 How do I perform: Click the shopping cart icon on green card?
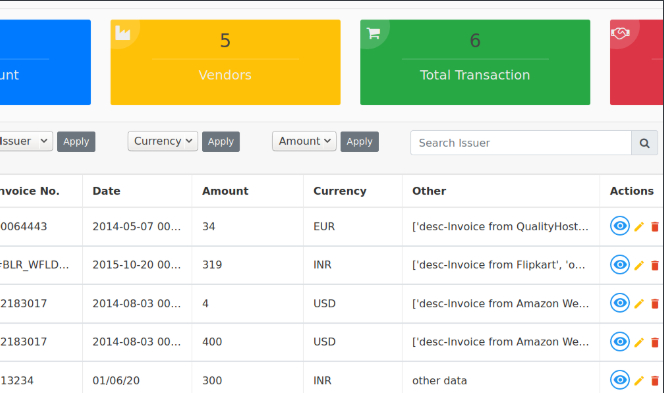click(x=374, y=33)
